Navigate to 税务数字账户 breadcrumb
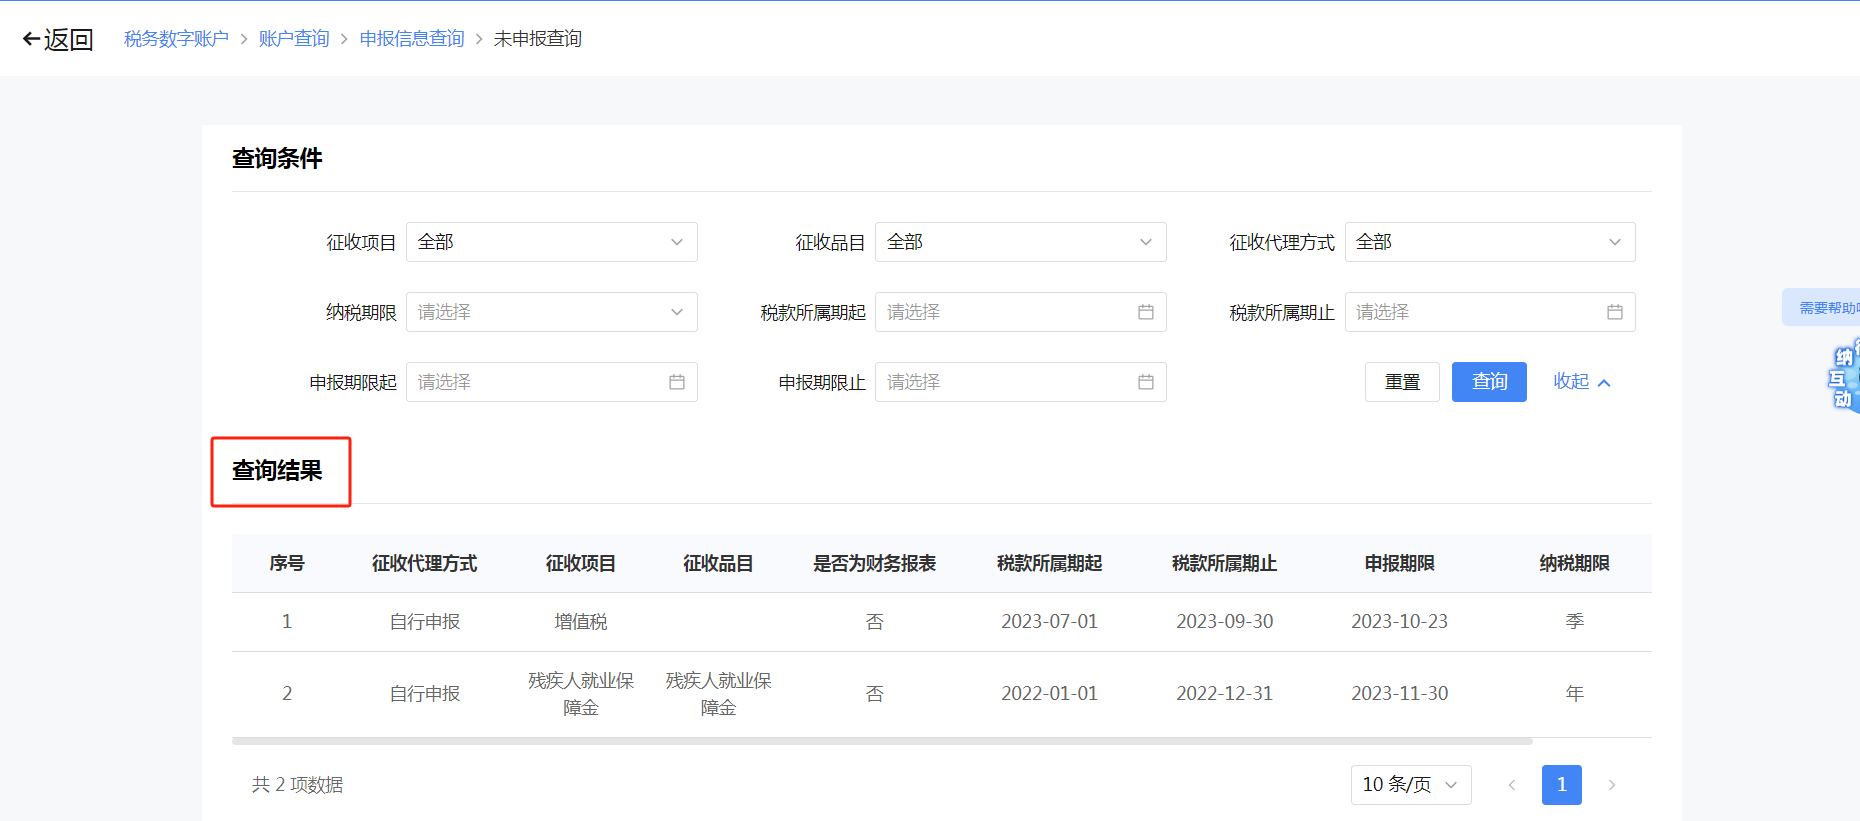 pyautogui.click(x=176, y=39)
